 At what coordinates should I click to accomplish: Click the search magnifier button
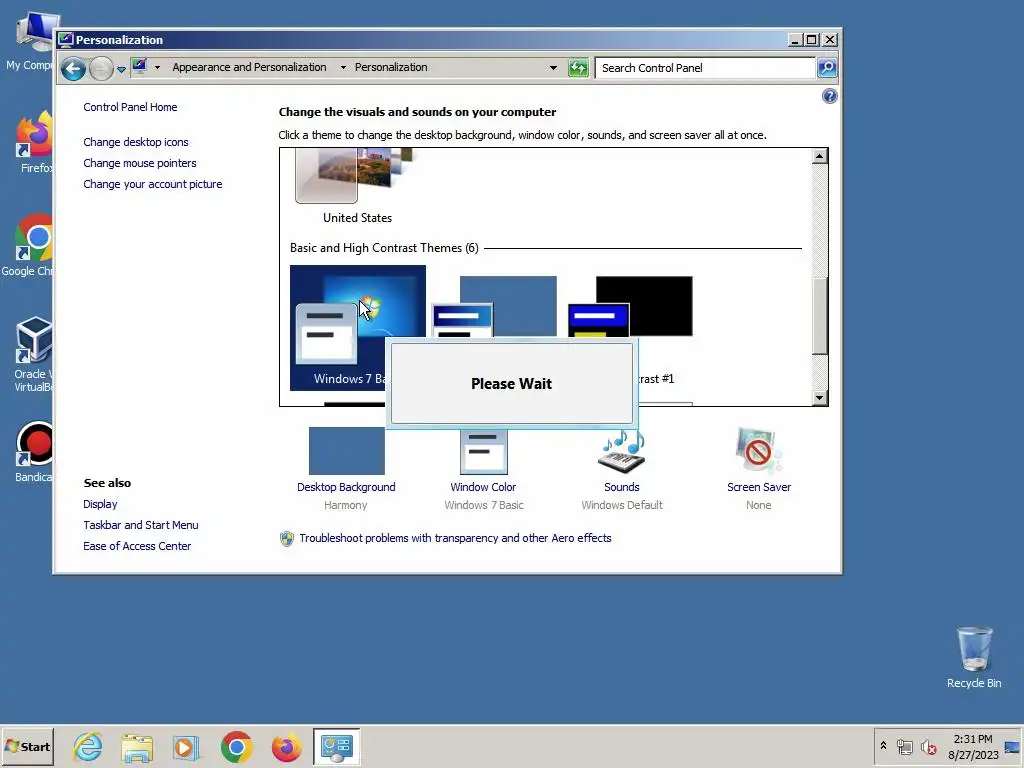[827, 67]
